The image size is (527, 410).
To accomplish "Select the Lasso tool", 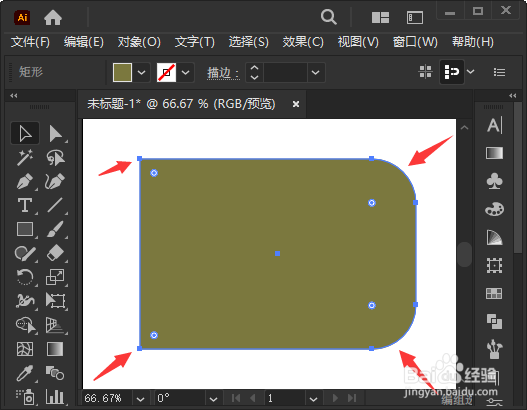I will pyautogui.click(x=55, y=157).
